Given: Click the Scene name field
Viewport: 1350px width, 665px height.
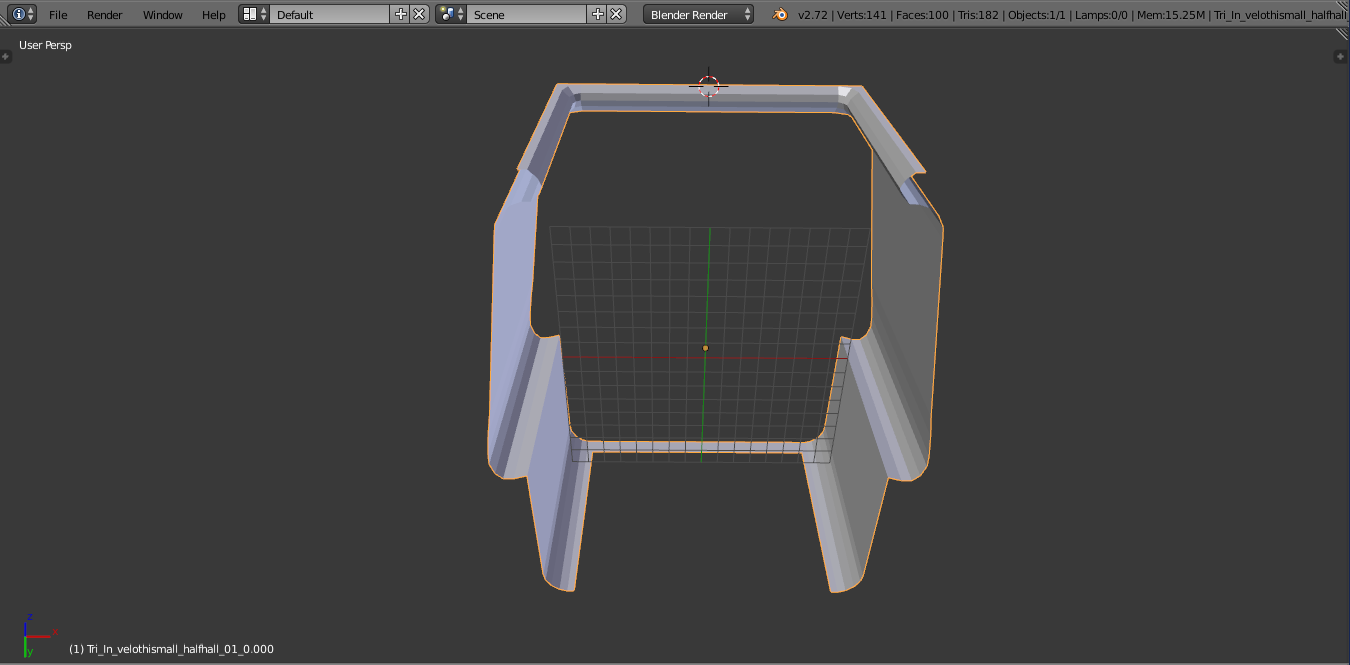Looking at the screenshot, I should click(x=527, y=14).
